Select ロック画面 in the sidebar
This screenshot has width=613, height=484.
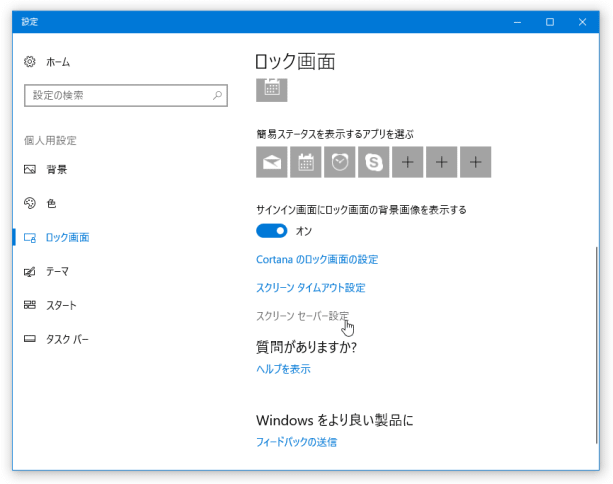[68, 237]
